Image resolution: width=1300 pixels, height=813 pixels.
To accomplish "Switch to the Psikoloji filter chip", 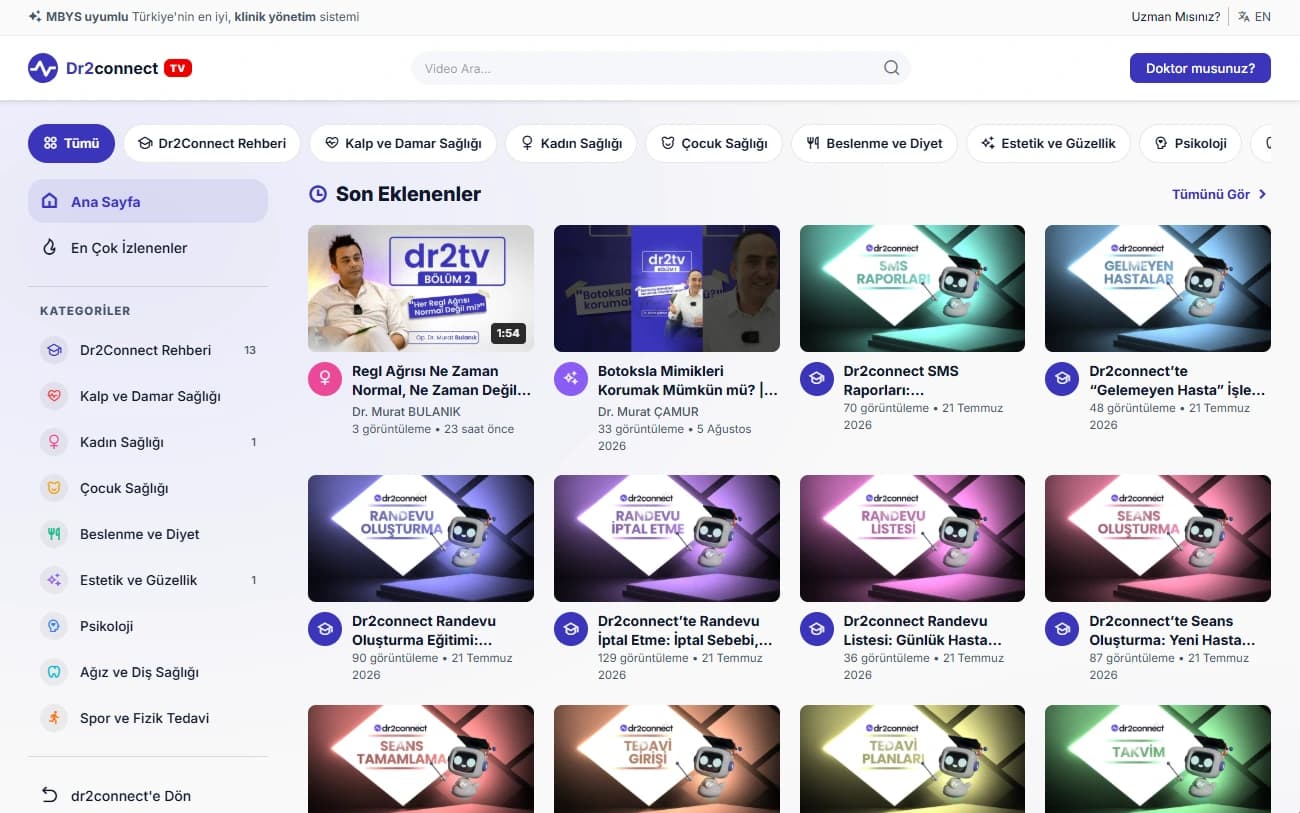I will click(x=1189, y=143).
